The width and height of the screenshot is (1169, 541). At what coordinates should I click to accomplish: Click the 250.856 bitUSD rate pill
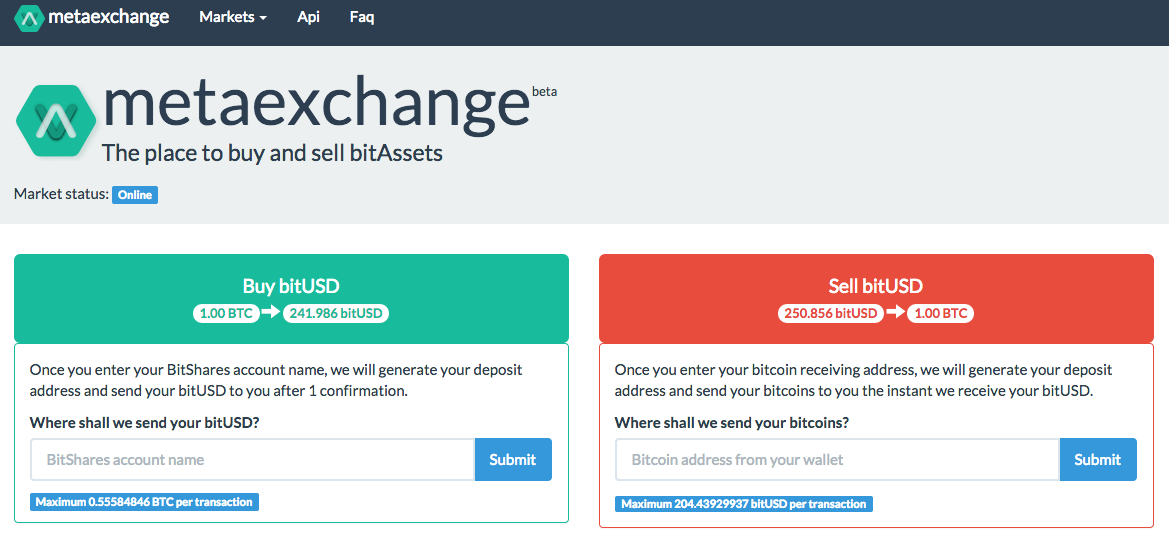(831, 314)
